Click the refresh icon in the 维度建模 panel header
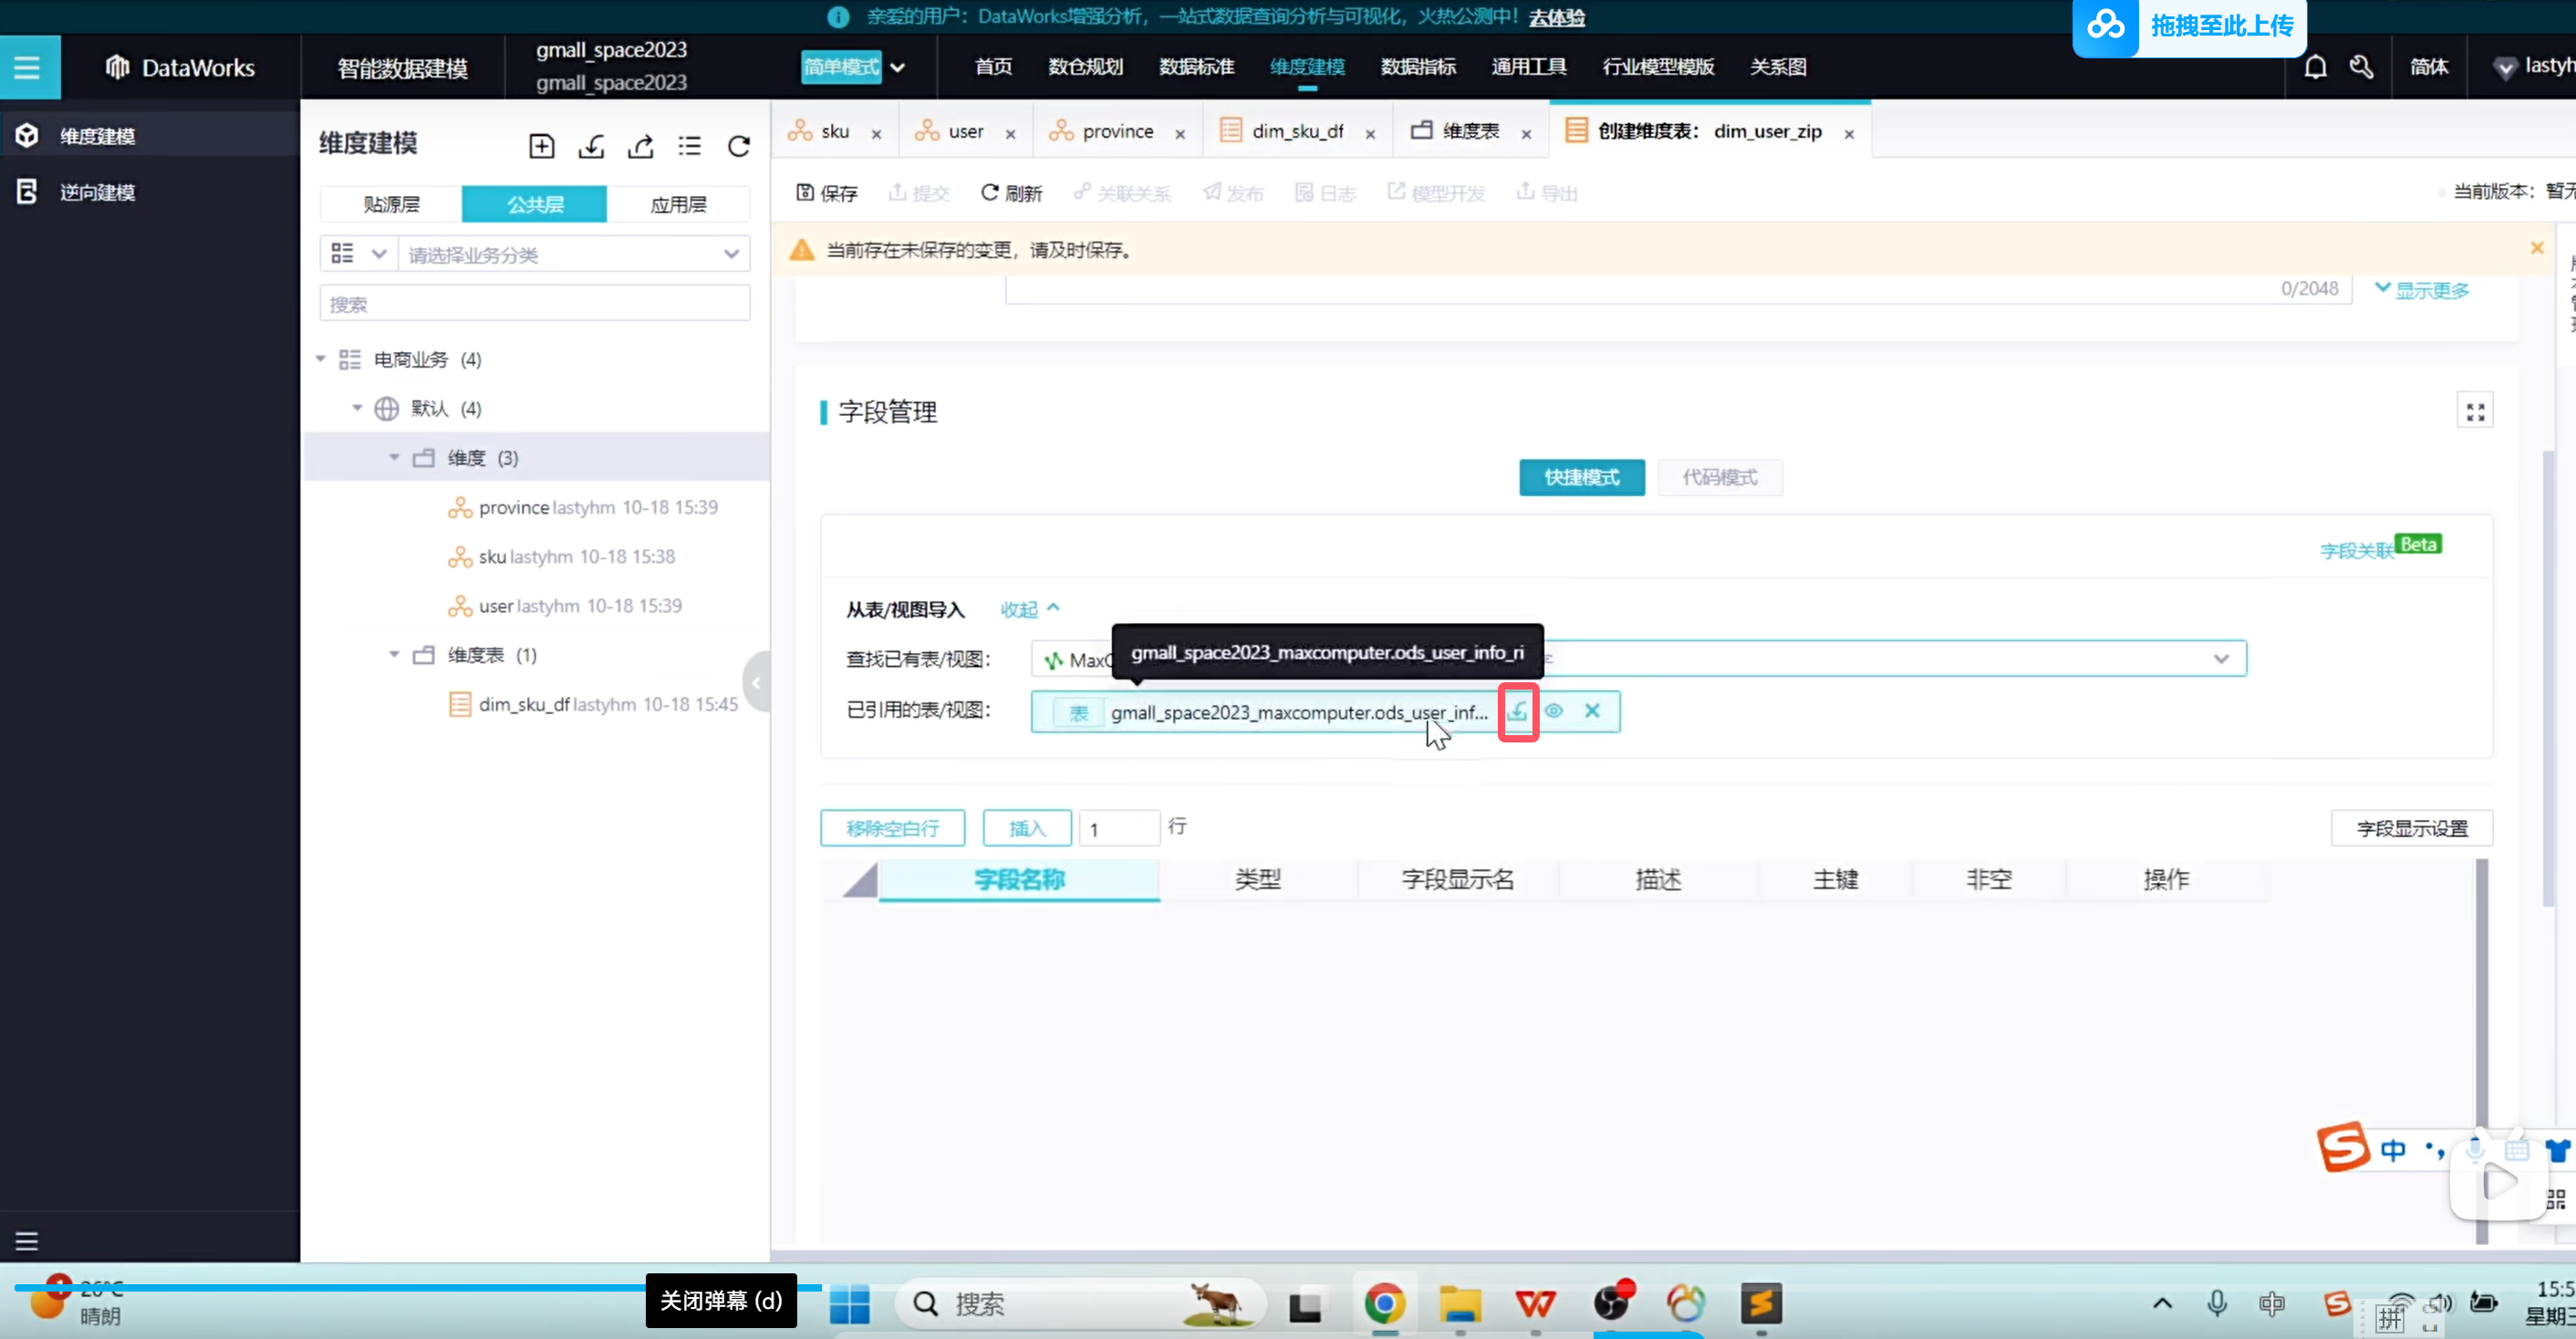This screenshot has height=1339, width=2576. pyautogui.click(x=738, y=146)
